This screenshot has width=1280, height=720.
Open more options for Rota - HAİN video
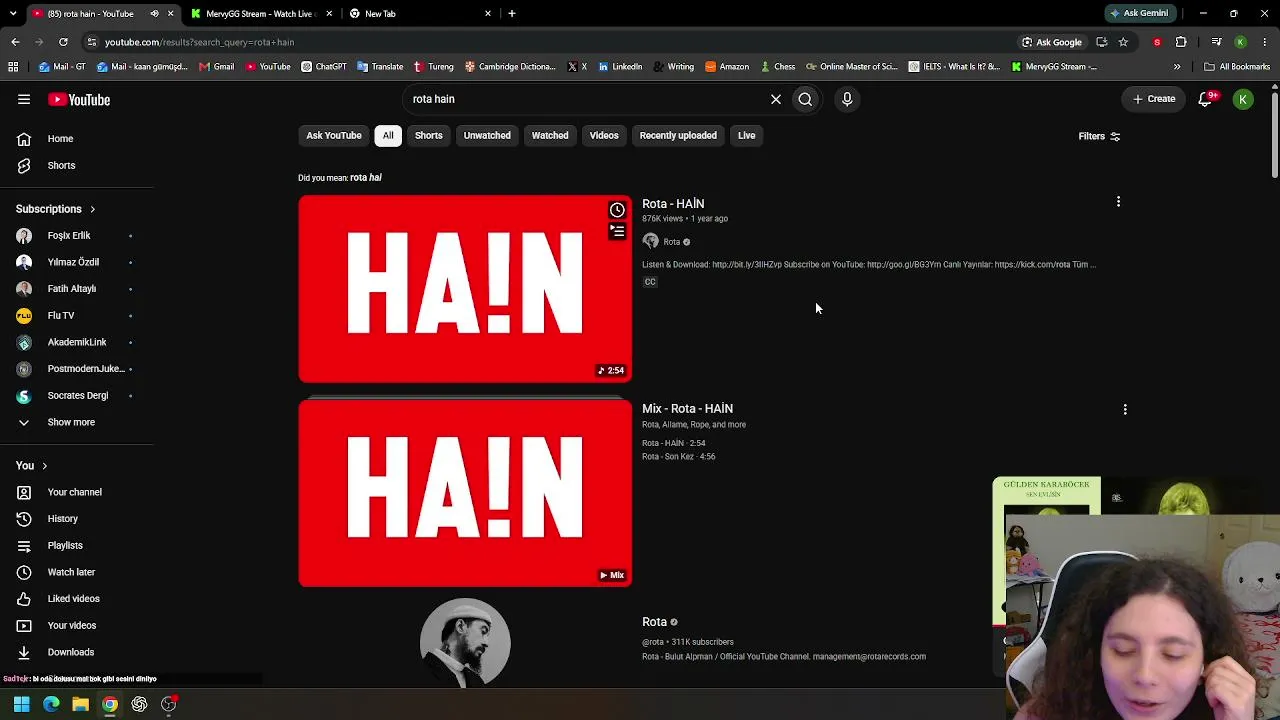pyautogui.click(x=1118, y=202)
